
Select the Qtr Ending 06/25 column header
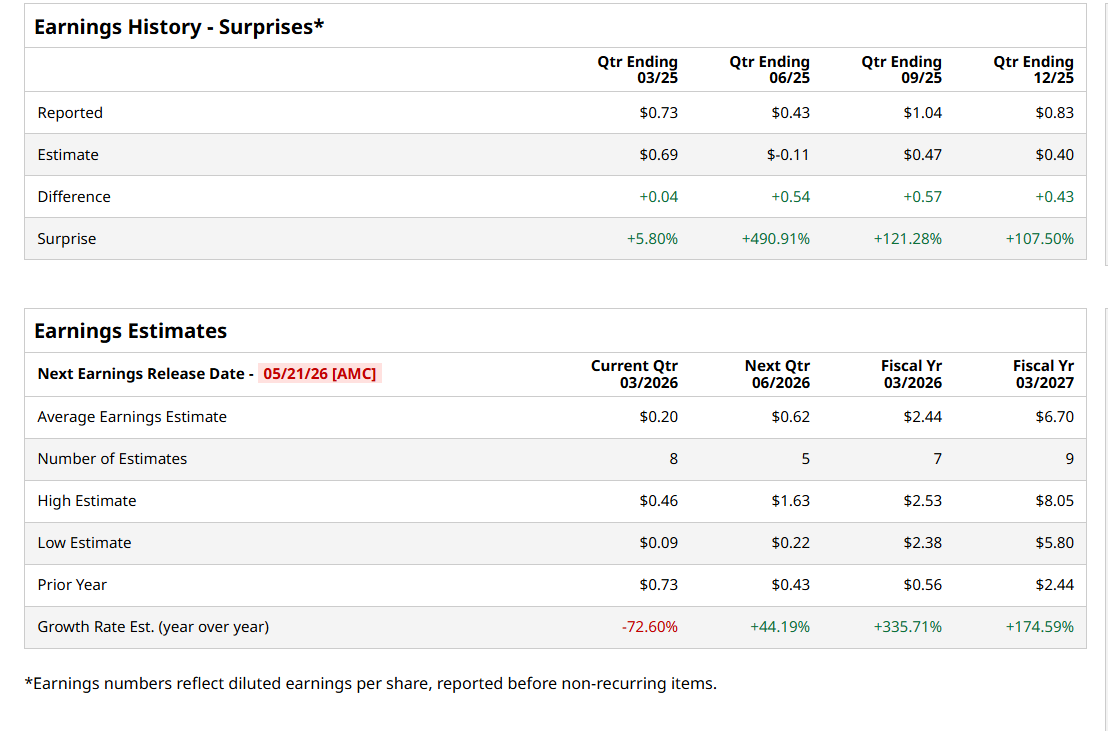[770, 70]
